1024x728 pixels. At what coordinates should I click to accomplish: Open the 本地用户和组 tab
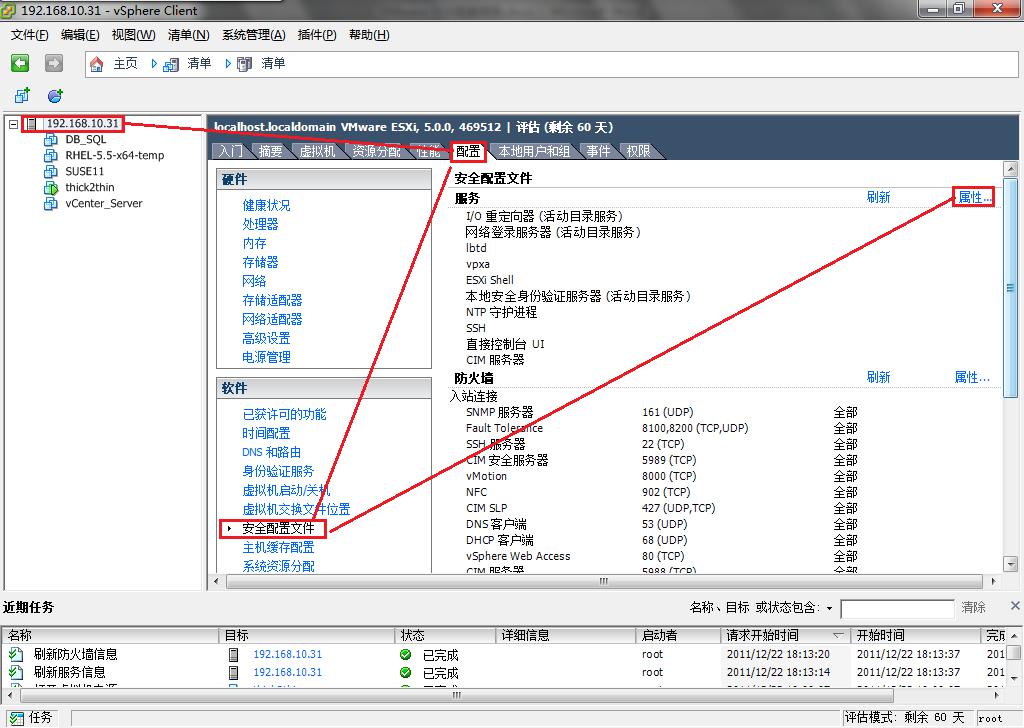tap(534, 152)
